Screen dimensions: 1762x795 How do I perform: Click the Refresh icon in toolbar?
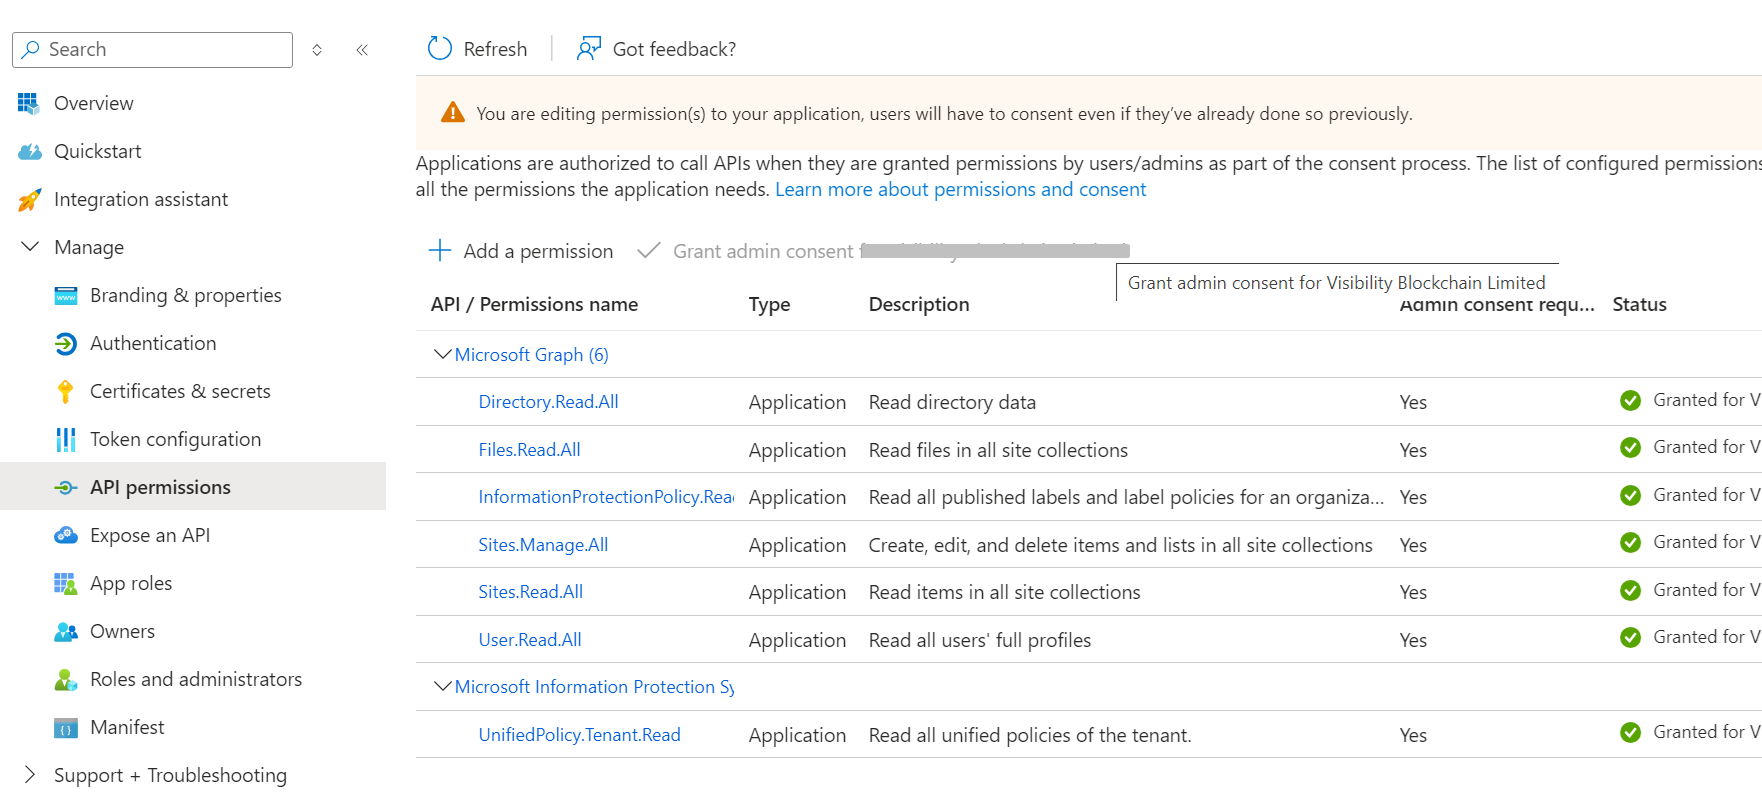coord(440,48)
